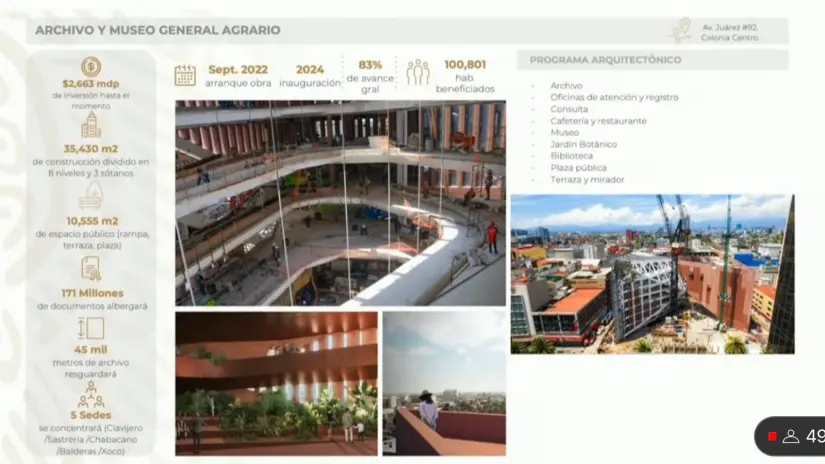Select the measurement icon above 45 mil
Screen dimensions: 825x464
click(91, 329)
